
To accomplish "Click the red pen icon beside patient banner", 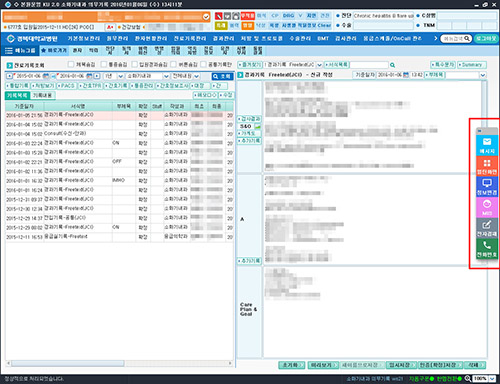I will 218,16.
